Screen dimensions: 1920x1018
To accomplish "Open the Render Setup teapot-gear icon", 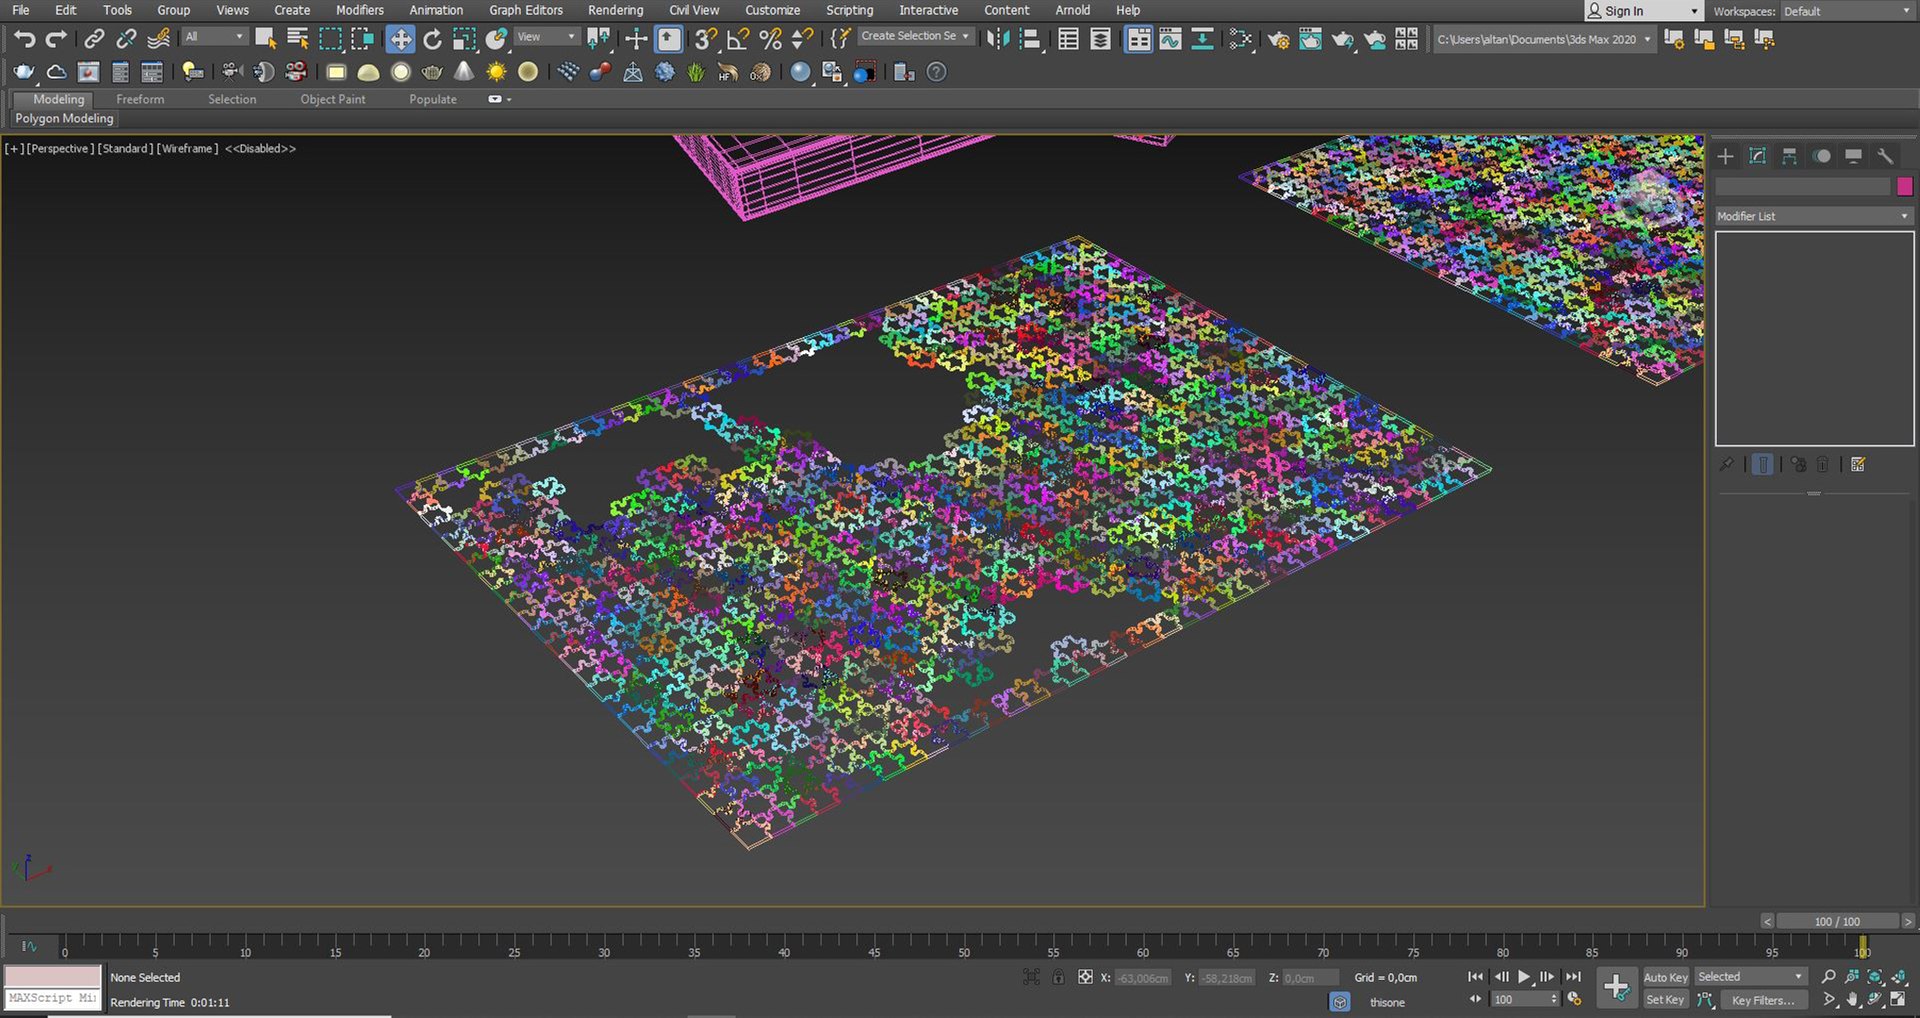I will 1278,39.
